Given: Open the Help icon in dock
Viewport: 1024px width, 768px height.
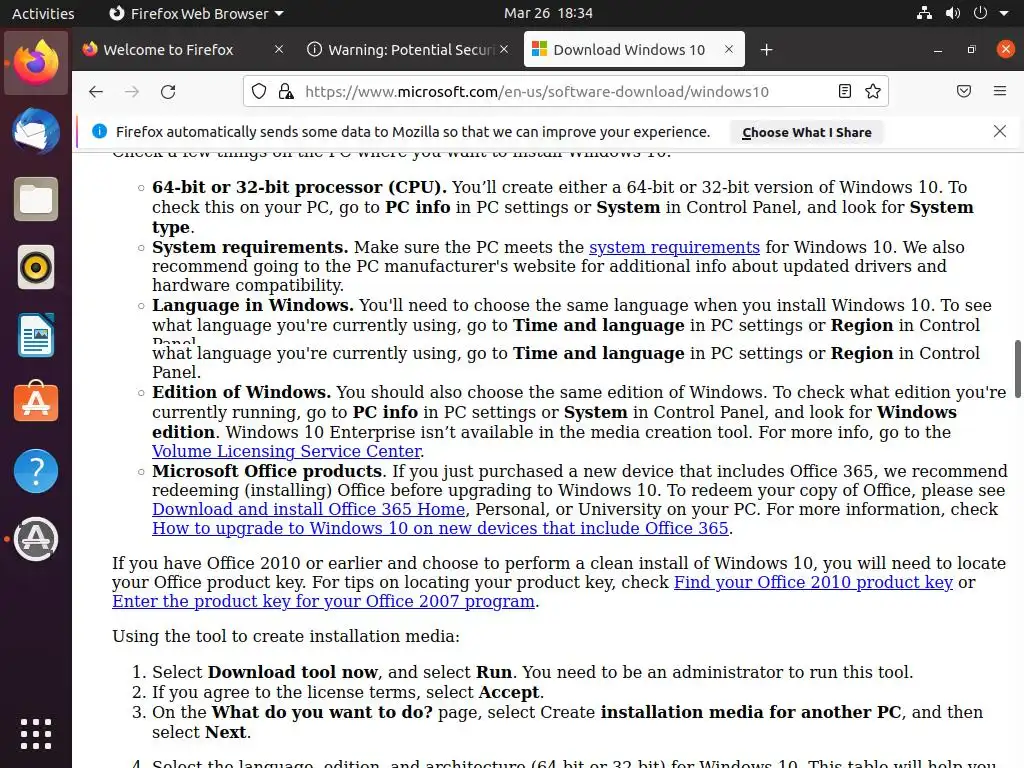Looking at the screenshot, I should pos(36,471).
